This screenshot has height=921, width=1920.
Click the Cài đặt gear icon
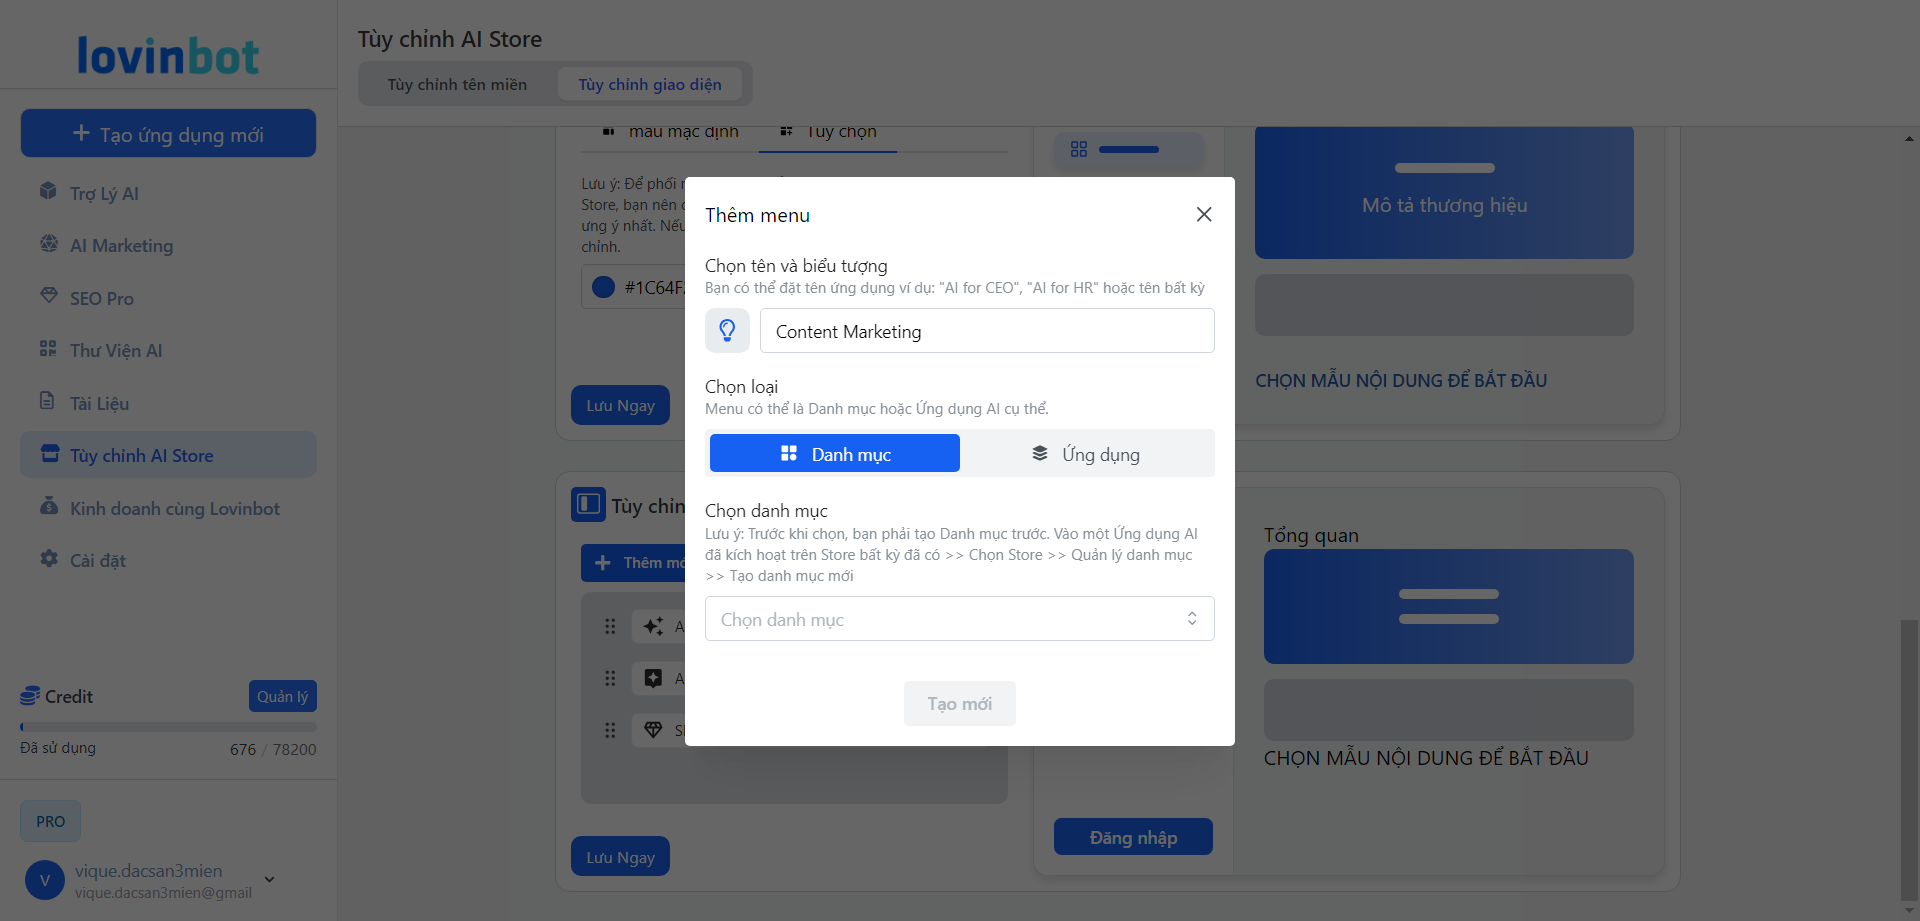(48, 559)
